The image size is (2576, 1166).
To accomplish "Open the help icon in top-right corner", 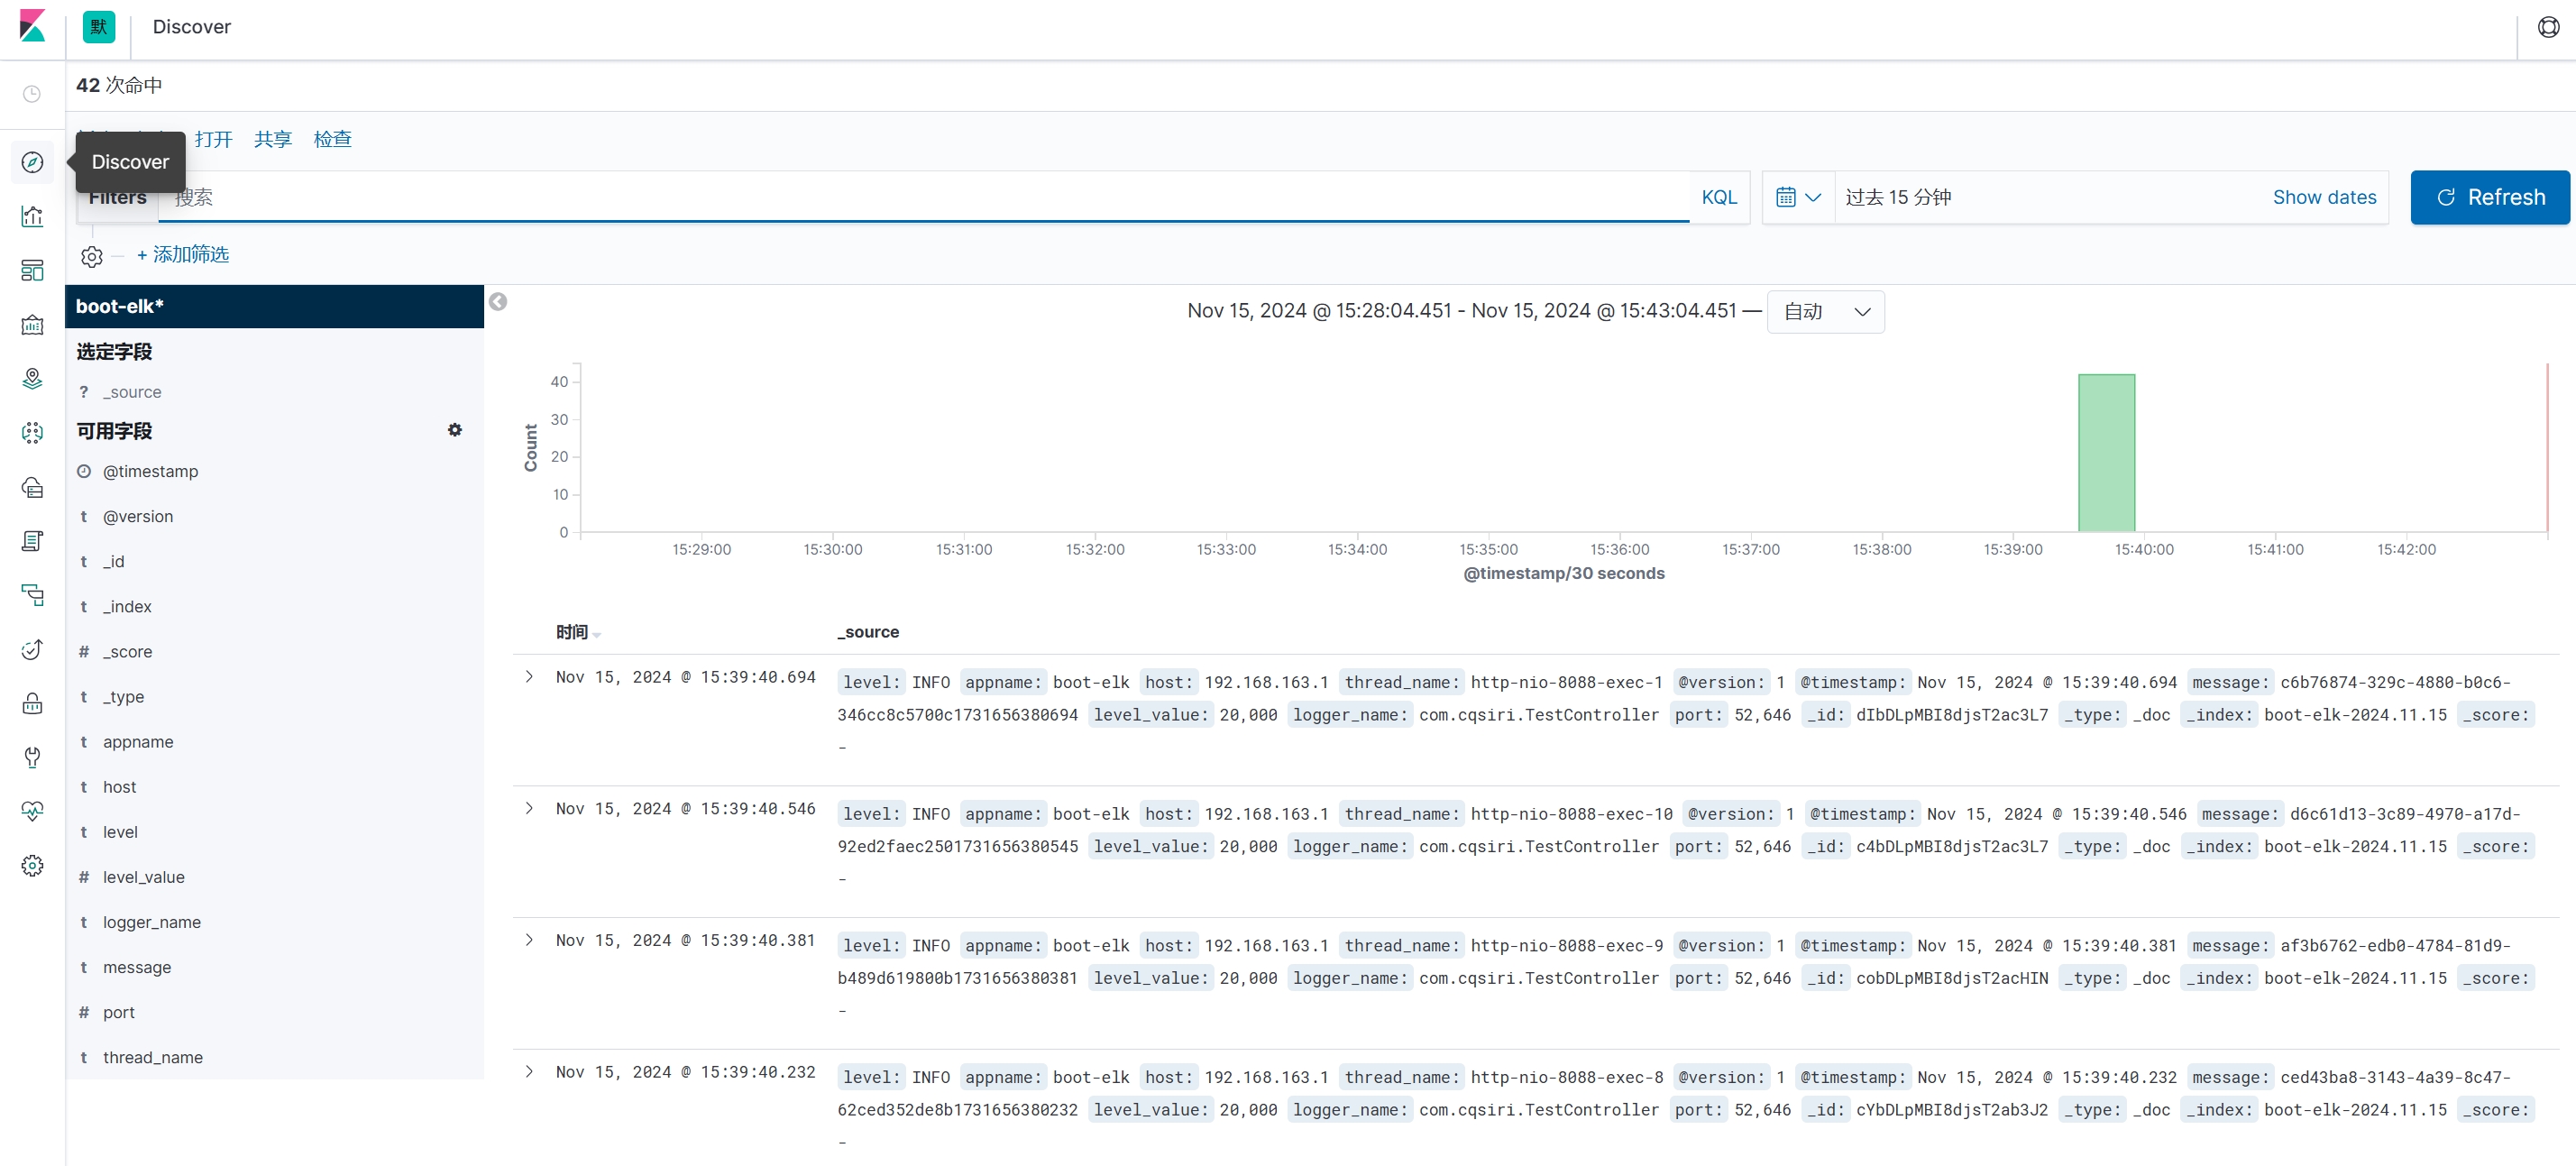I will [2548, 27].
